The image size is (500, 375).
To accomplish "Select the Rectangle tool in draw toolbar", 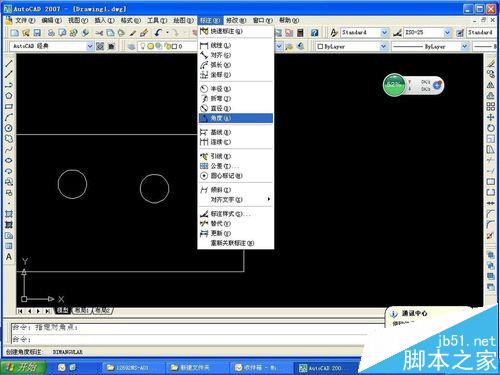I will (x=9, y=107).
